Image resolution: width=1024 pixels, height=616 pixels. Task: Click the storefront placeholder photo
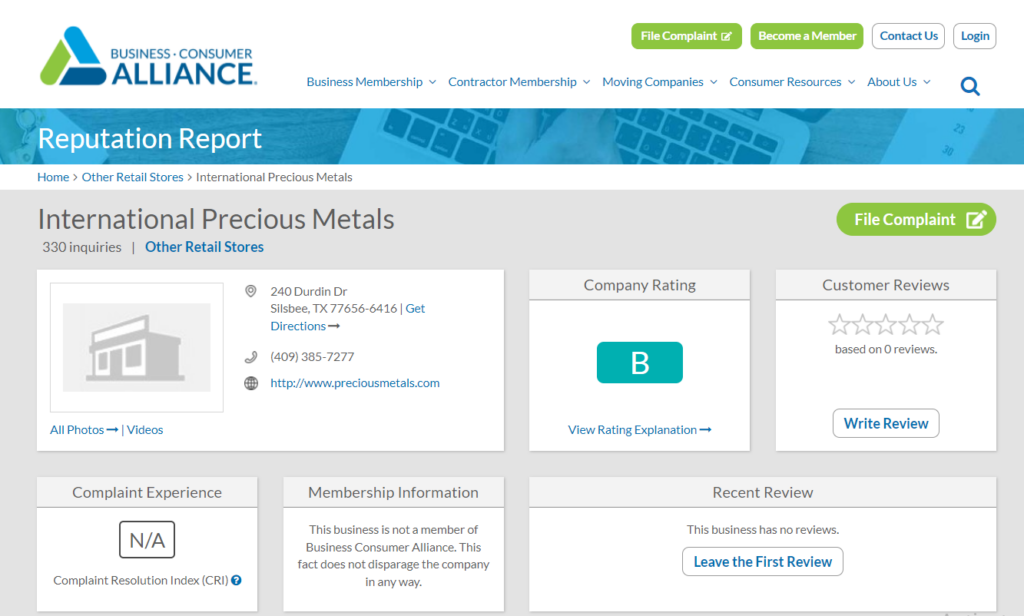pyautogui.click(x=136, y=348)
